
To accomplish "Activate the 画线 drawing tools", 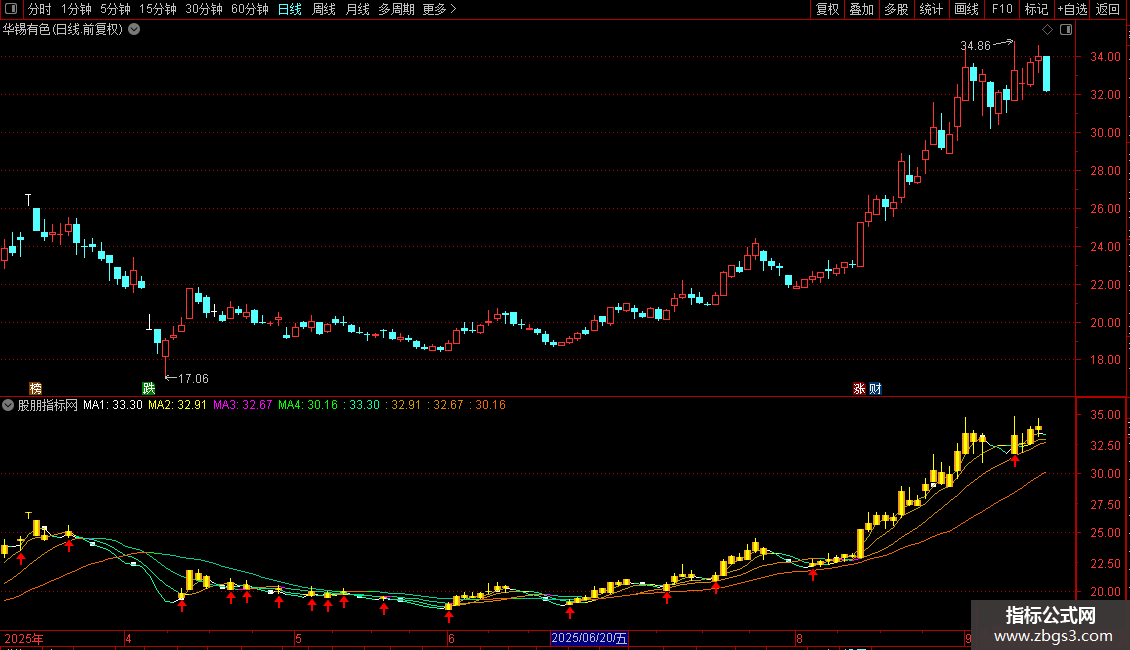I will coord(966,9).
